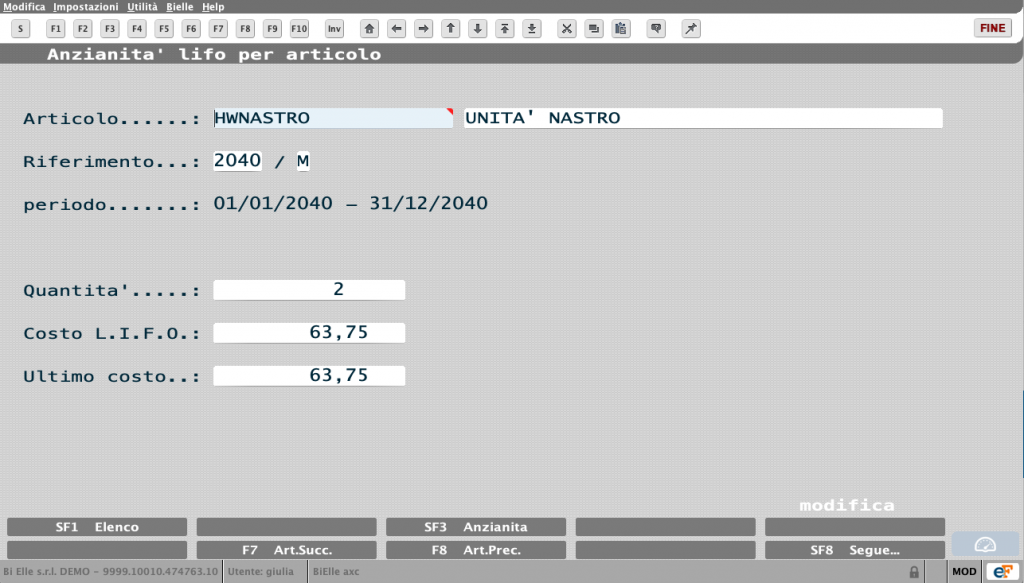Click the home icon in the toolbar
Viewport: 1024px width, 583px height.
(x=370, y=29)
